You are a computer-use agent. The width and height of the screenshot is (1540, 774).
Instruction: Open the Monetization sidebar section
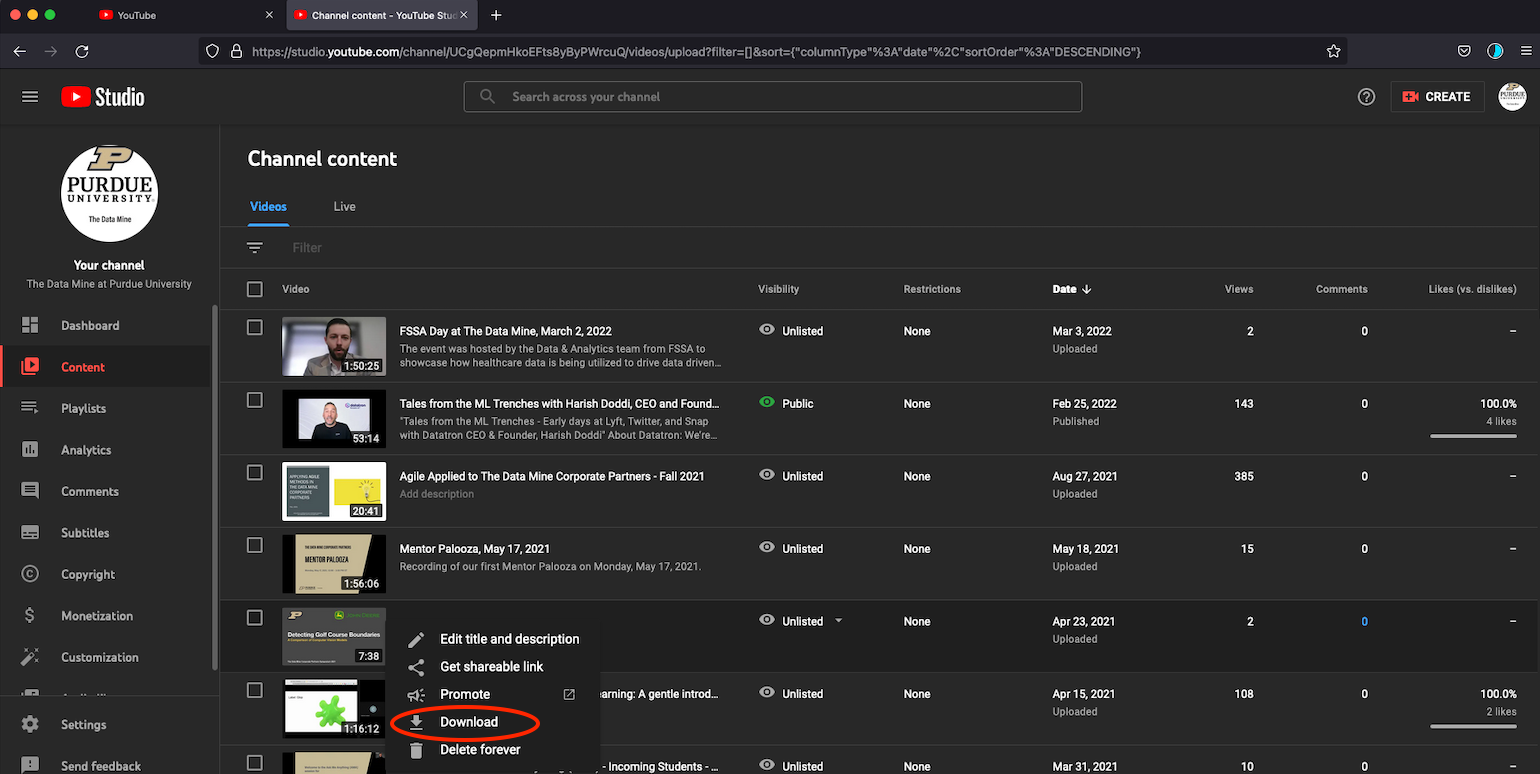coord(96,616)
